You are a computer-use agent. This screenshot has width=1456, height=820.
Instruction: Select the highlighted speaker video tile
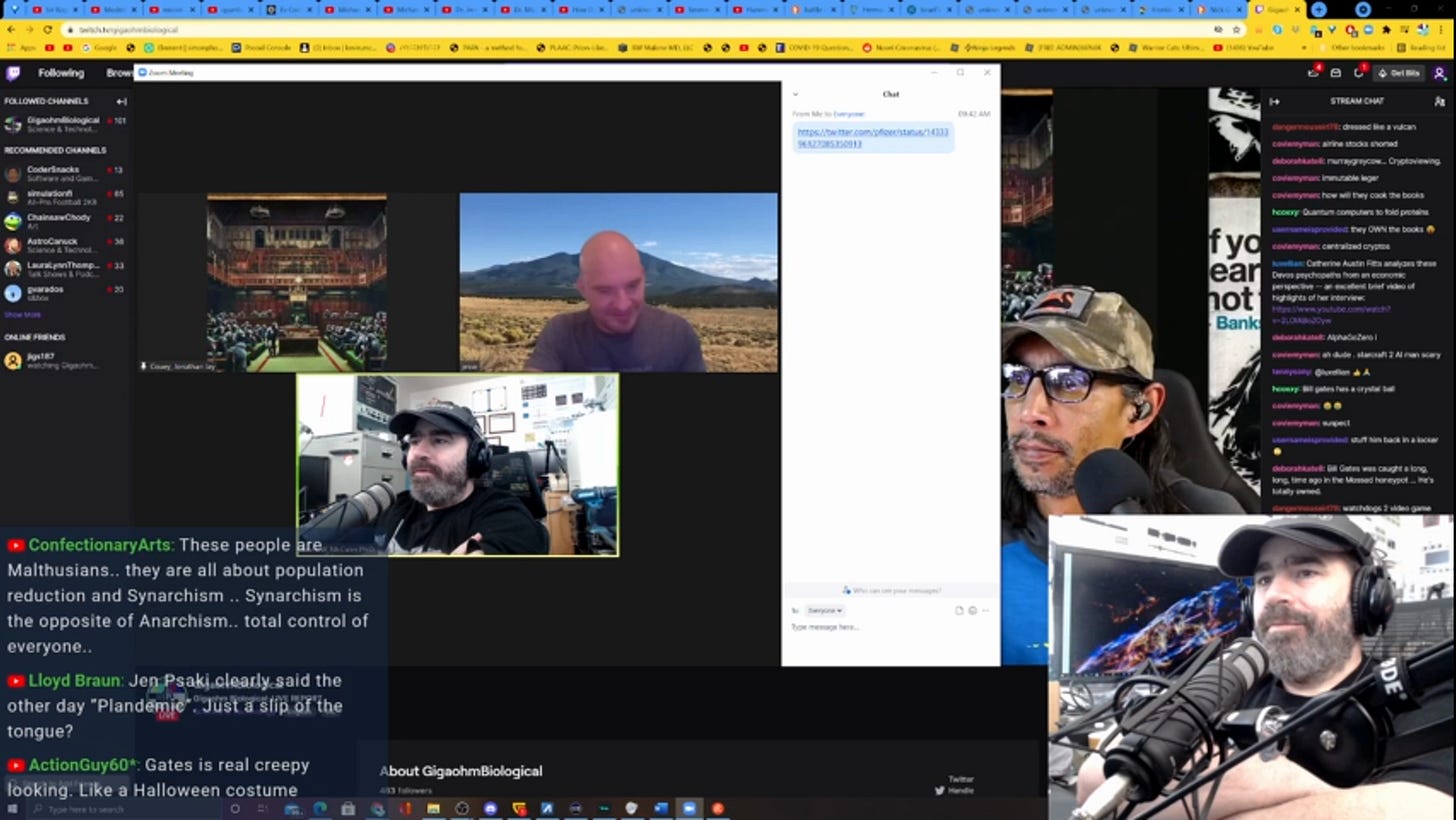click(458, 465)
